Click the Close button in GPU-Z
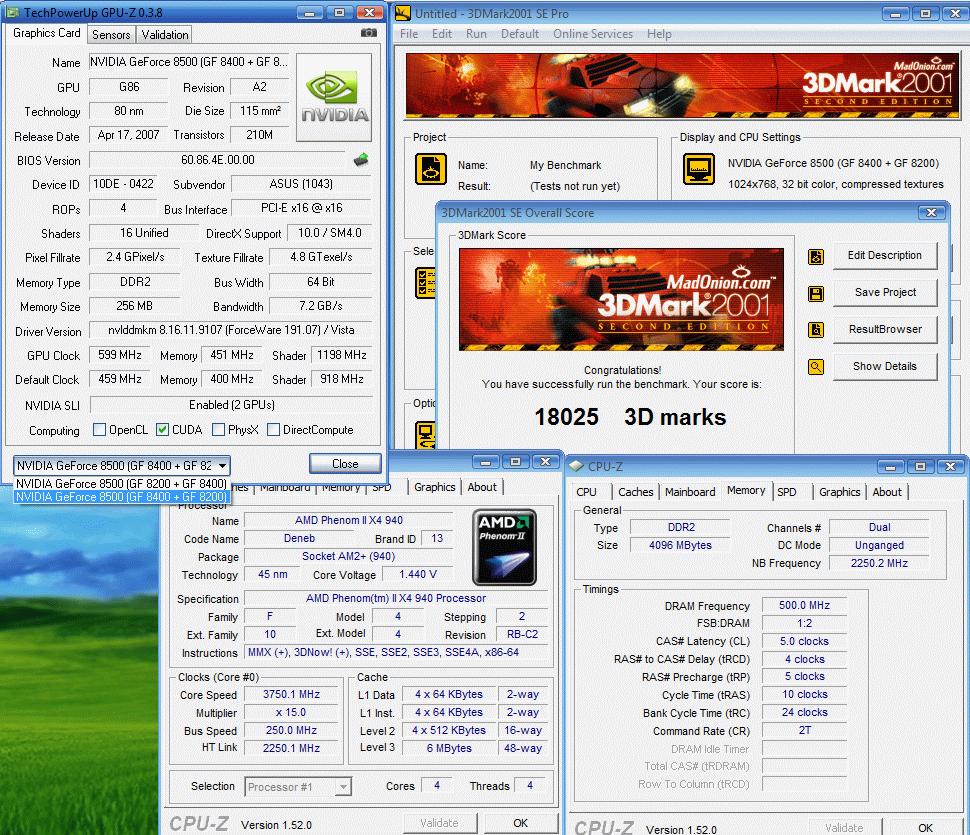This screenshot has width=970, height=835. (345, 464)
